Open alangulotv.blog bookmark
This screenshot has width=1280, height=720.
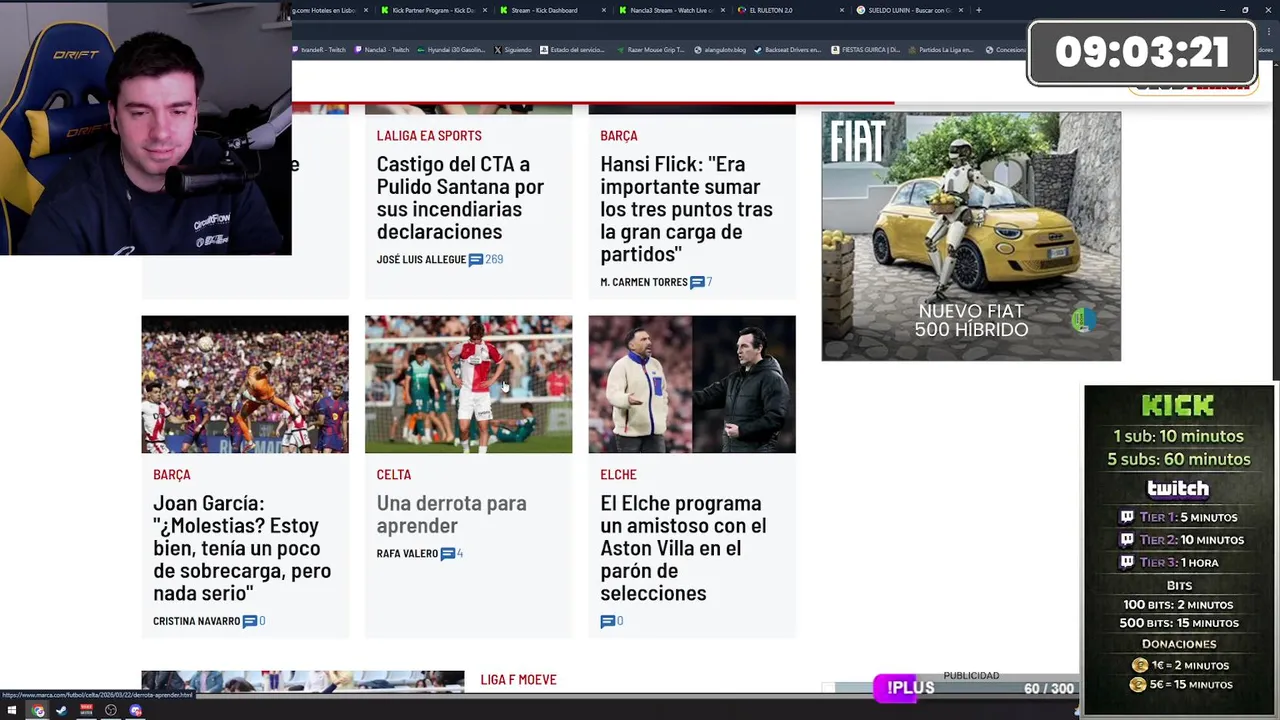coord(721,50)
